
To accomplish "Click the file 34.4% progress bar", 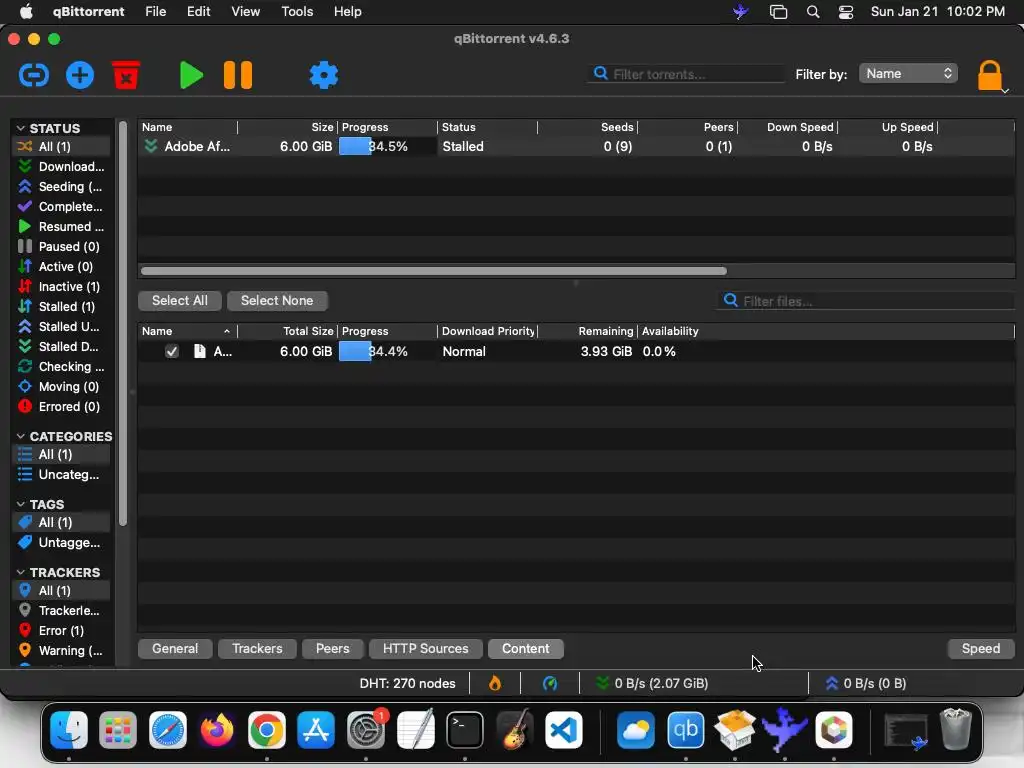I will [x=387, y=351].
